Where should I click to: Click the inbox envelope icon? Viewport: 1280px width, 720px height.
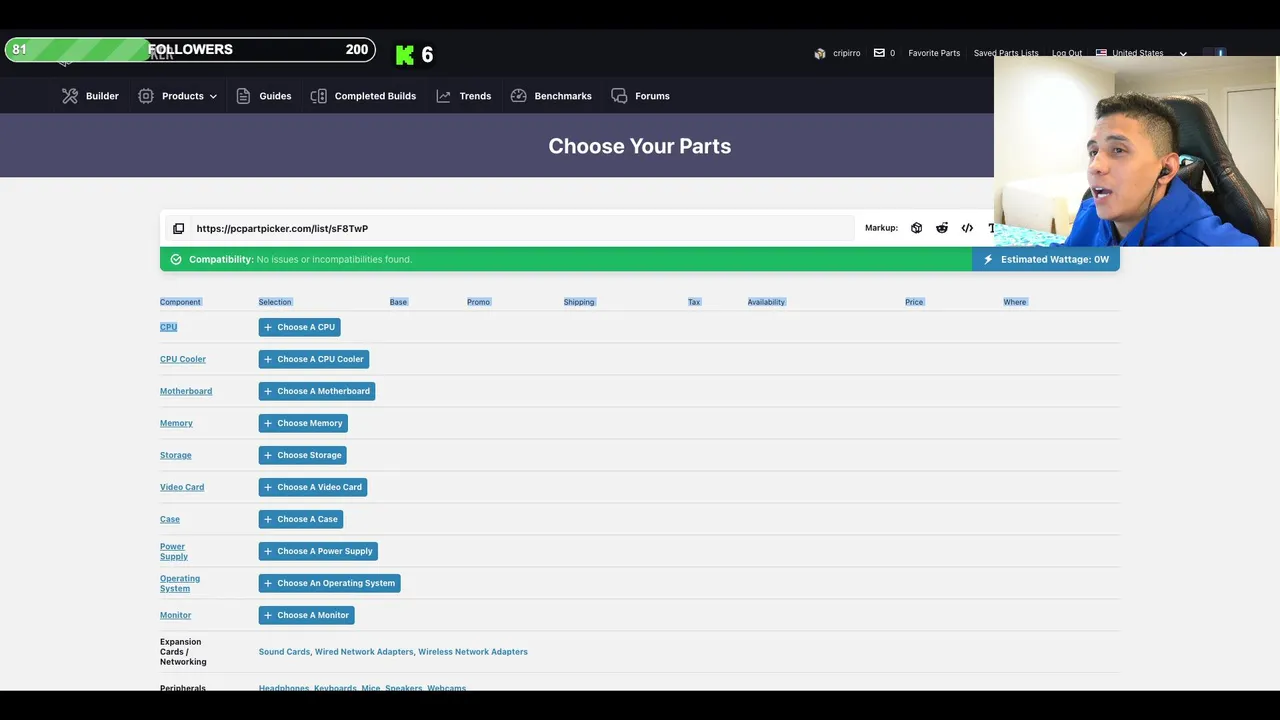(879, 53)
